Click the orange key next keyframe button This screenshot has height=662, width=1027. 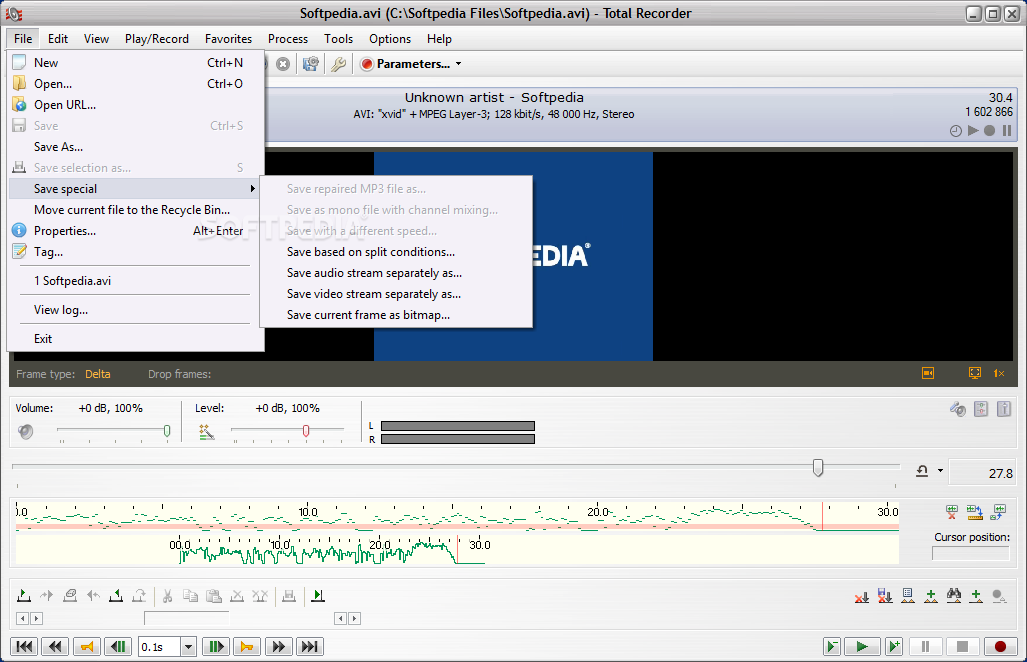point(246,646)
